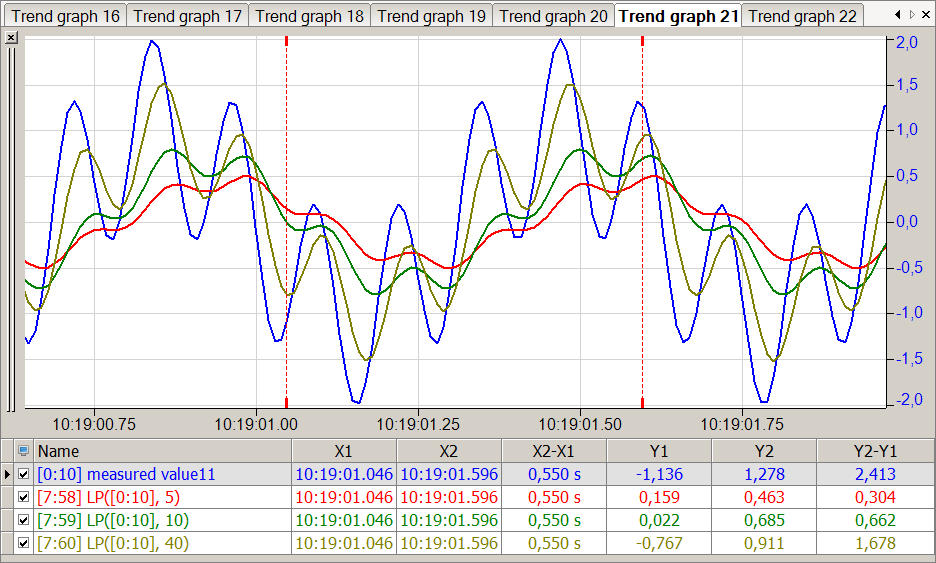Disable the LP([0:10], 40) signal checkbox

coord(24,543)
